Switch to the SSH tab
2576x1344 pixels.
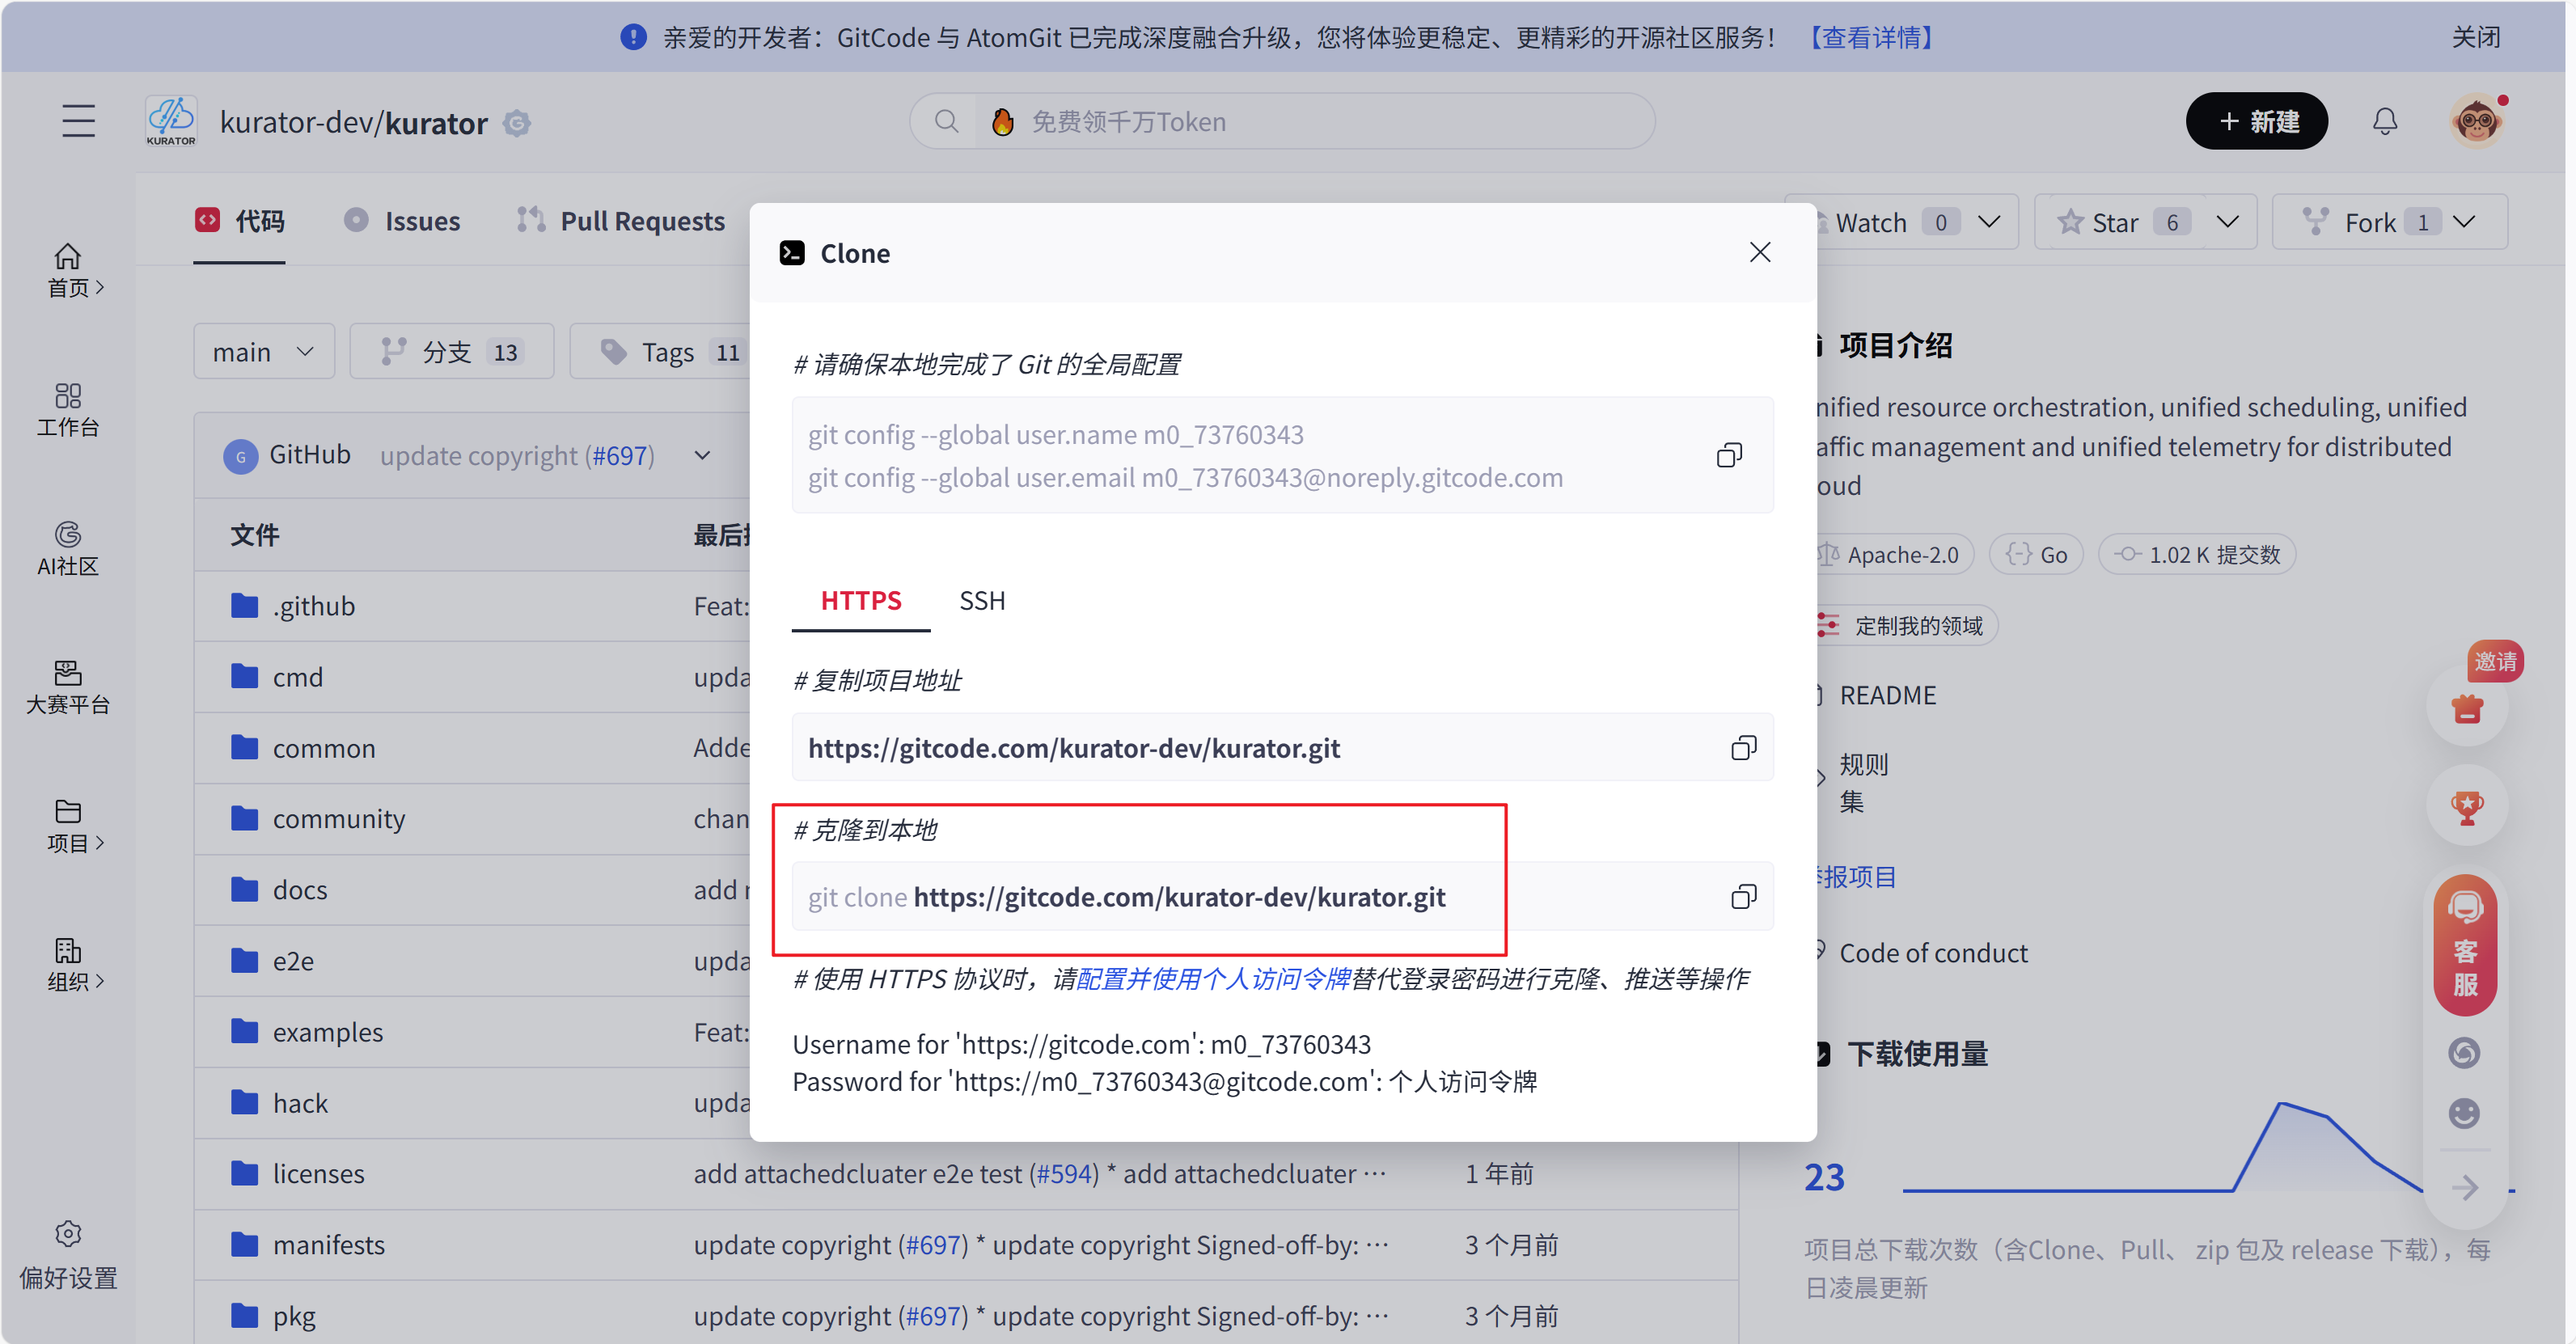[981, 600]
